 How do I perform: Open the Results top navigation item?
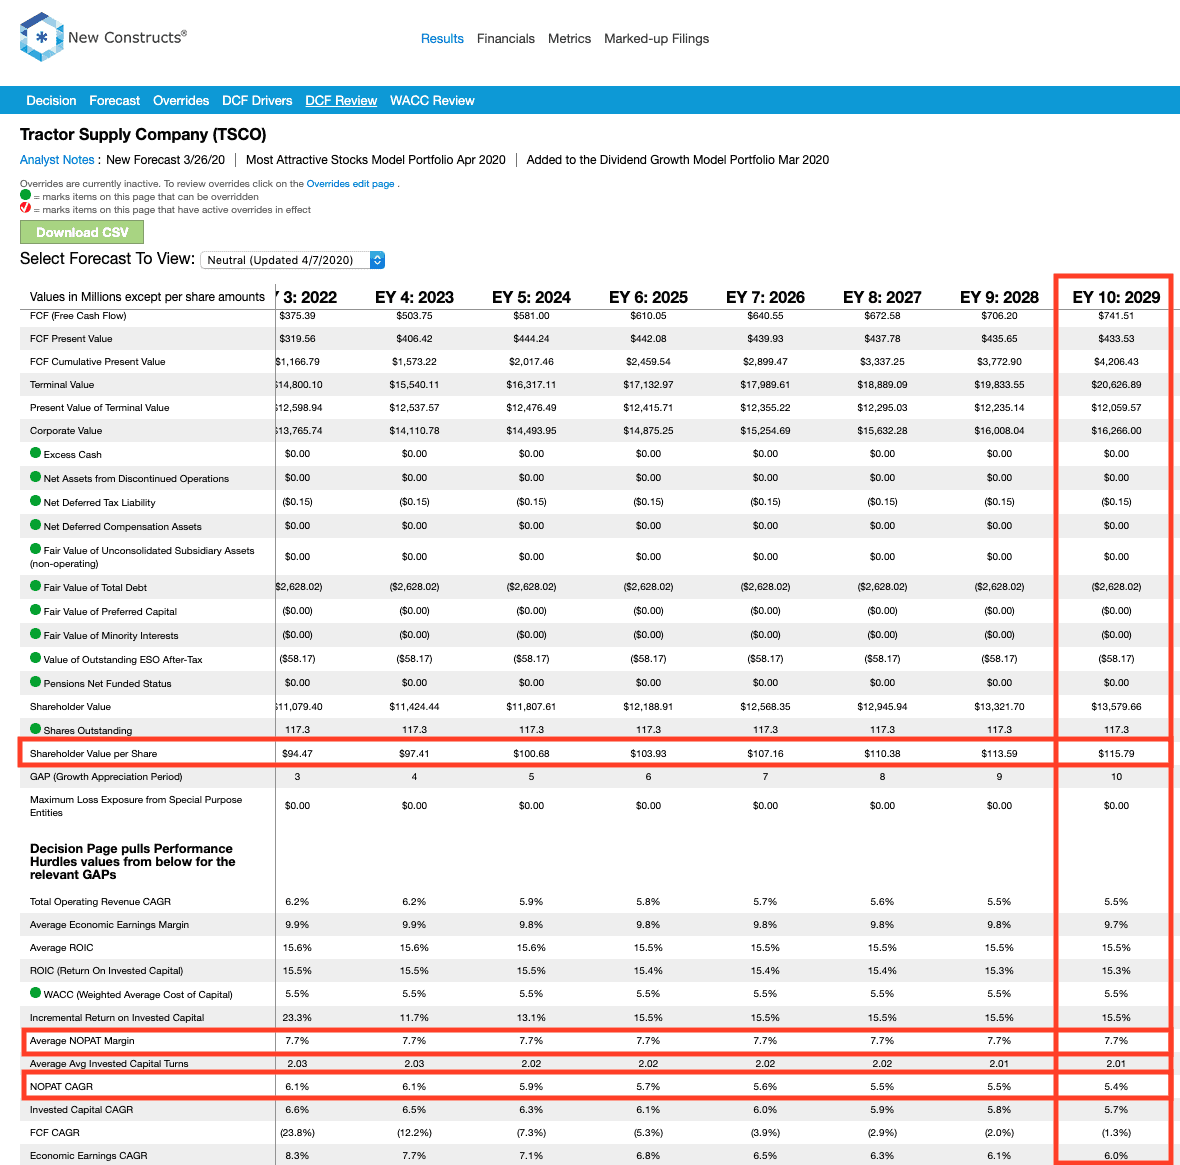[442, 38]
